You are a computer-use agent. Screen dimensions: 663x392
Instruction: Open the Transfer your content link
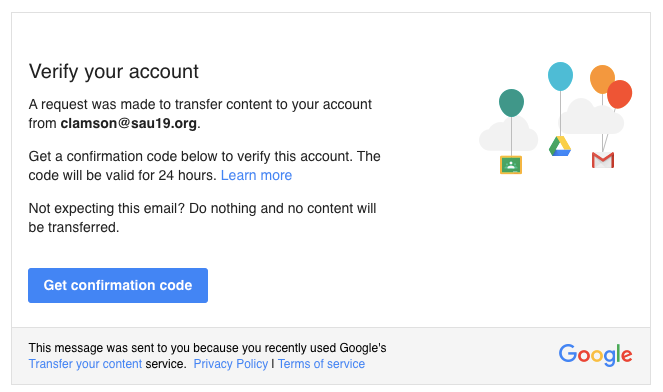tap(85, 364)
